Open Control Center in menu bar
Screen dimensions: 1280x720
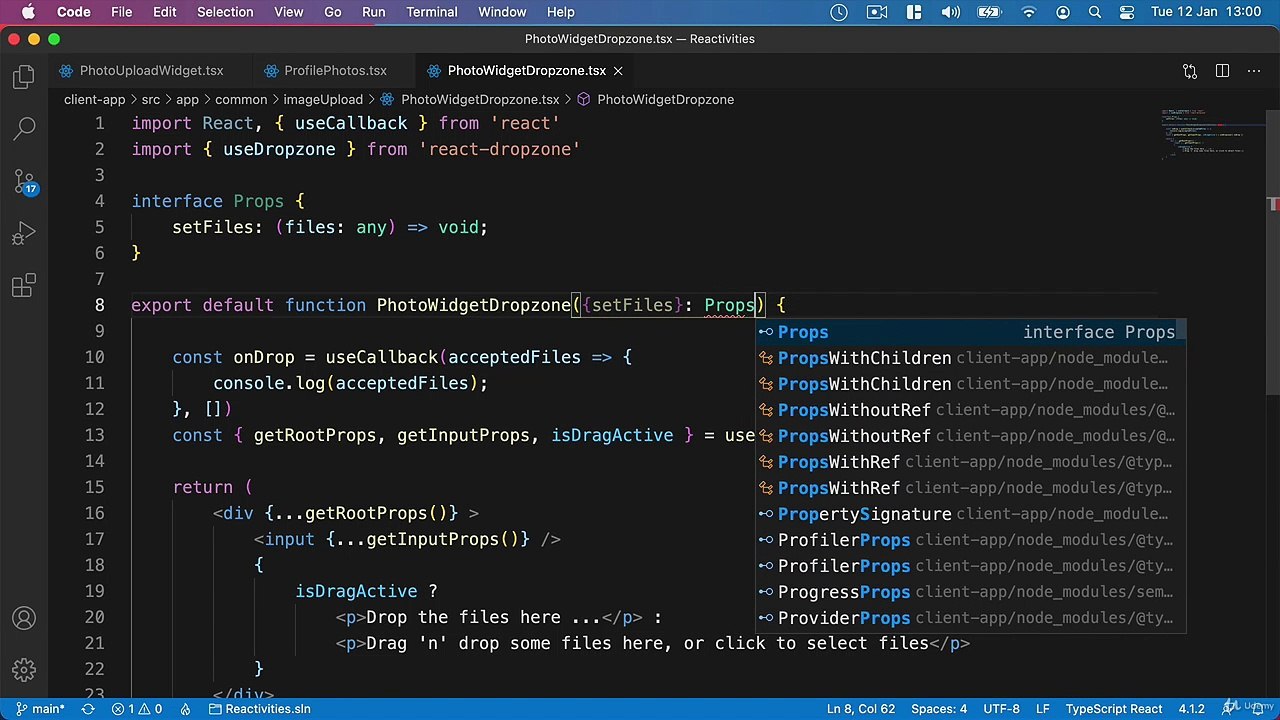click(x=1127, y=12)
